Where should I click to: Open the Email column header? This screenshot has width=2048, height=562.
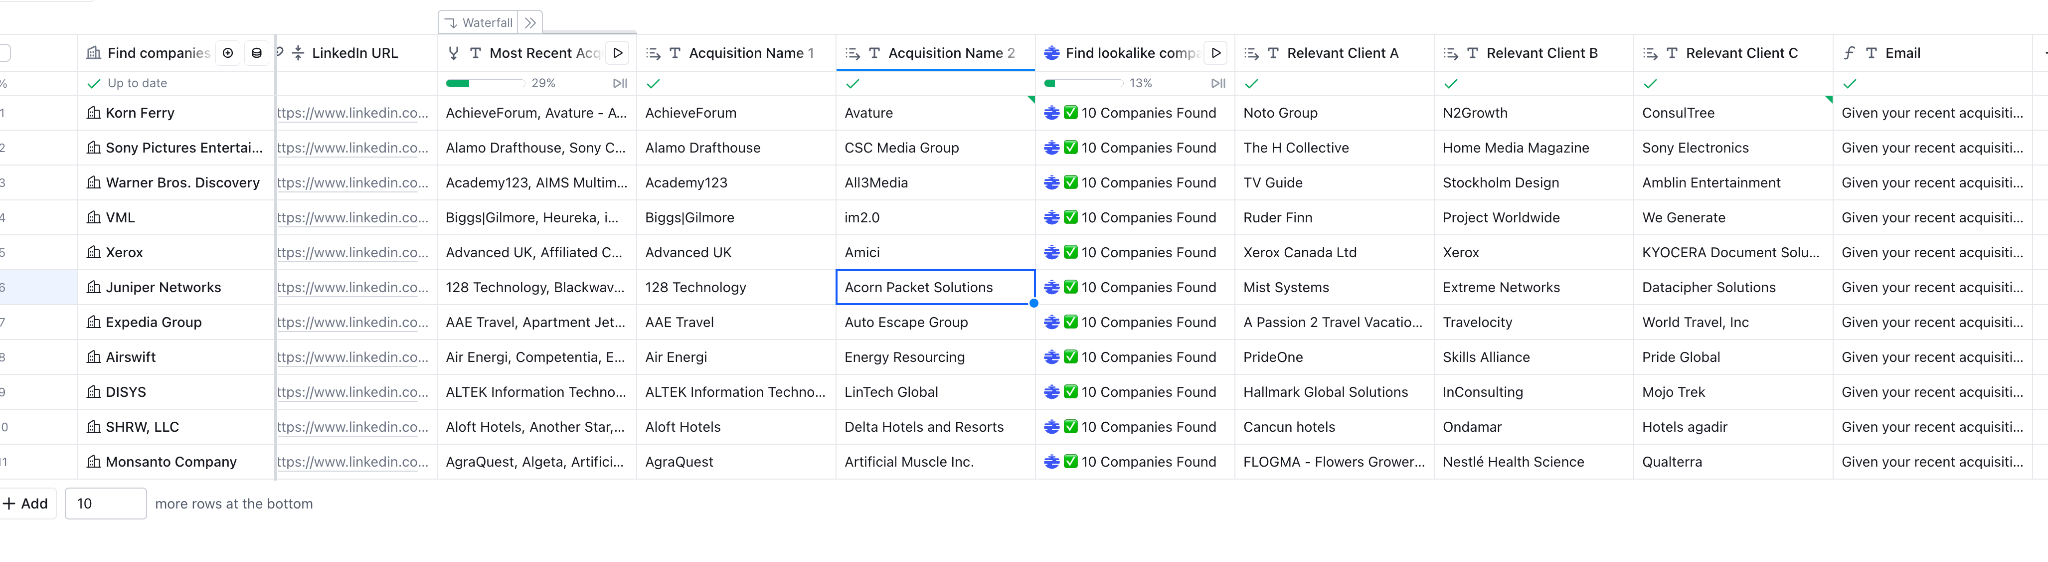1932,53
